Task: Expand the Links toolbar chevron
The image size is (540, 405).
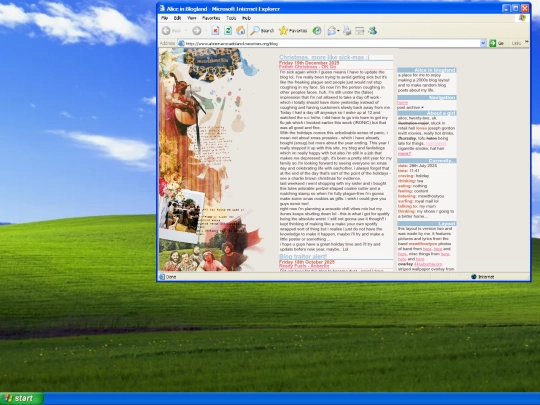Action: coord(527,42)
